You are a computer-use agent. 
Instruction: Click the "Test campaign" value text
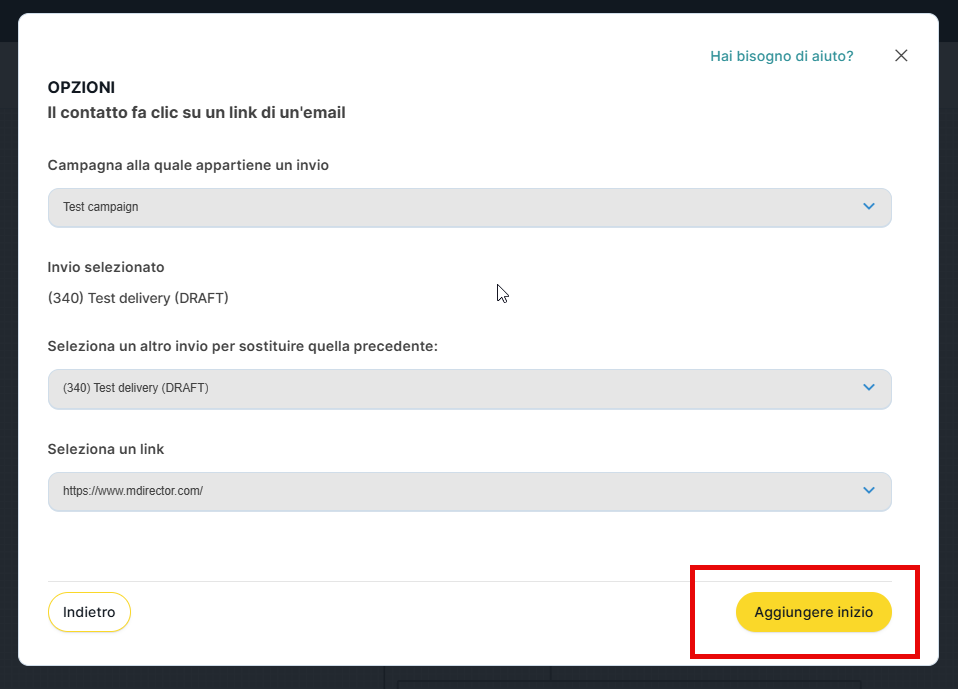pyautogui.click(x=100, y=207)
